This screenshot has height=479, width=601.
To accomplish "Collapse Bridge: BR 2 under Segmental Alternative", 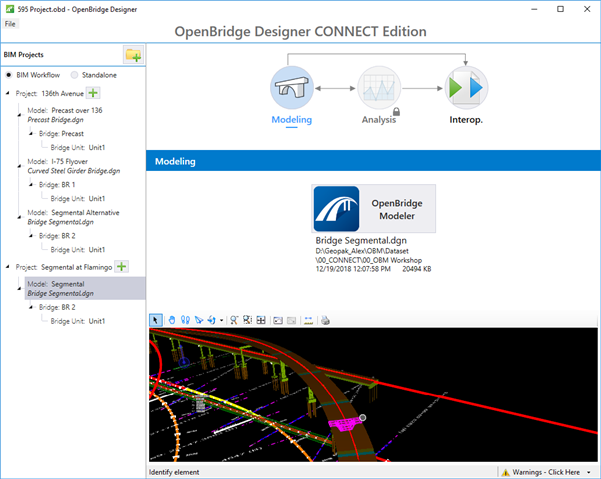I will 31,236.
